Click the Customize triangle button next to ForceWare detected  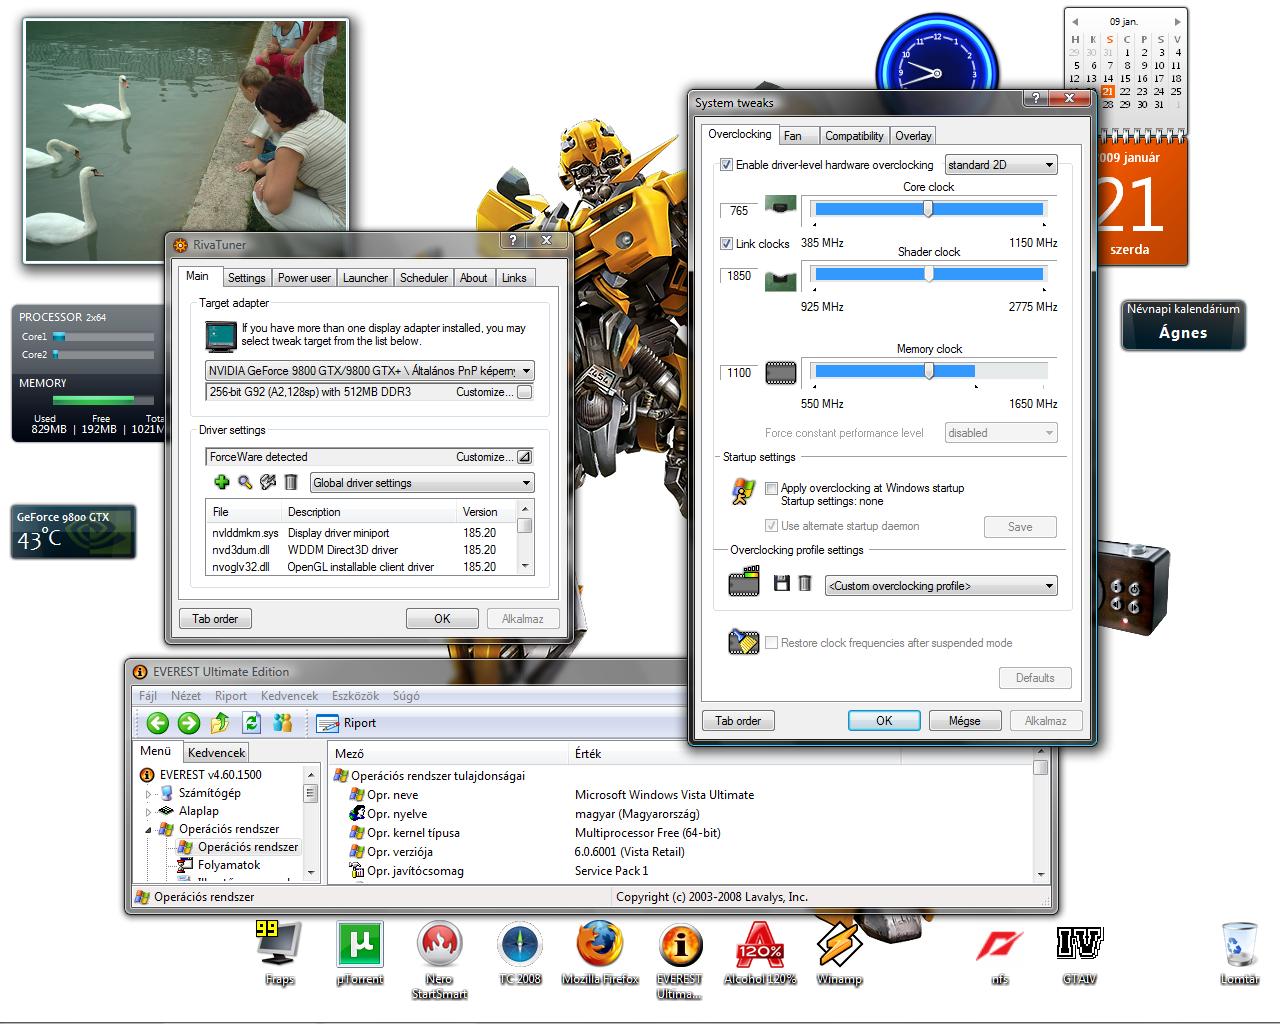click(x=525, y=457)
